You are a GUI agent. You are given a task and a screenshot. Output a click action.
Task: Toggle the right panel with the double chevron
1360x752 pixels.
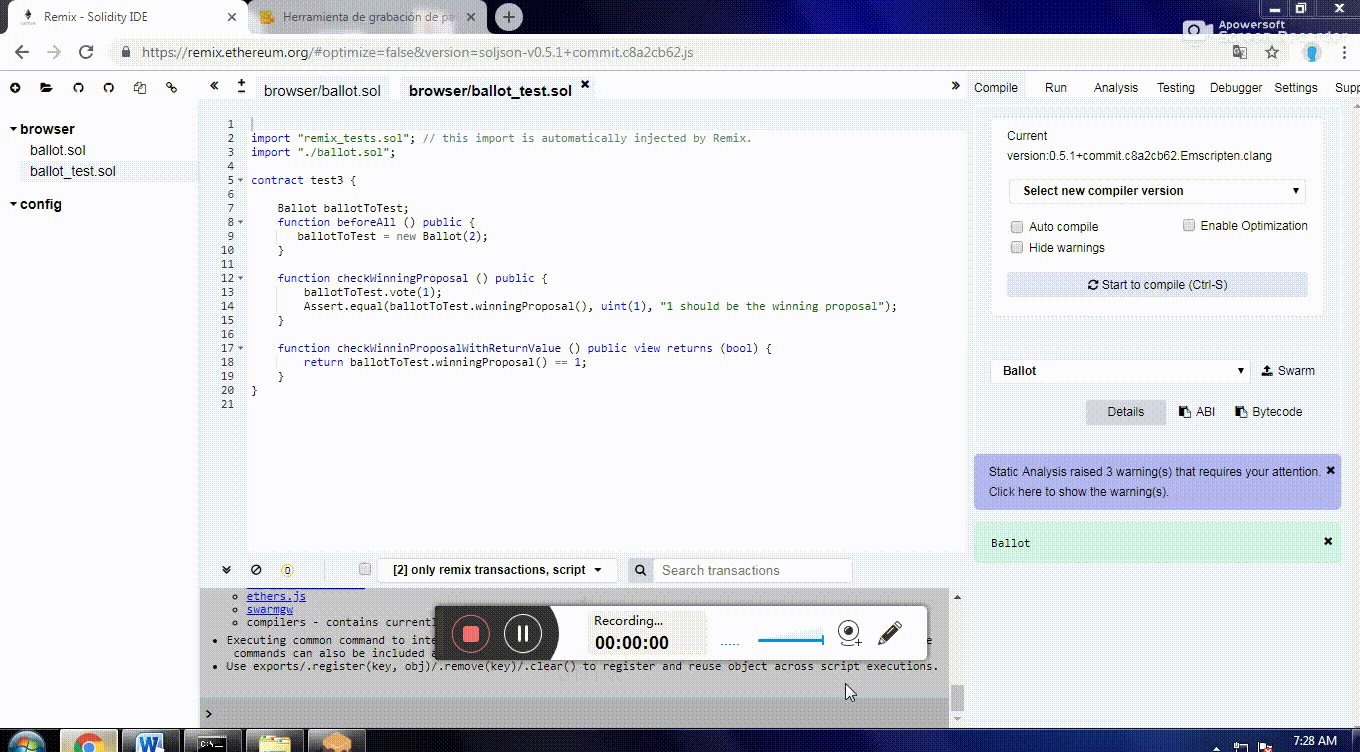(955, 86)
